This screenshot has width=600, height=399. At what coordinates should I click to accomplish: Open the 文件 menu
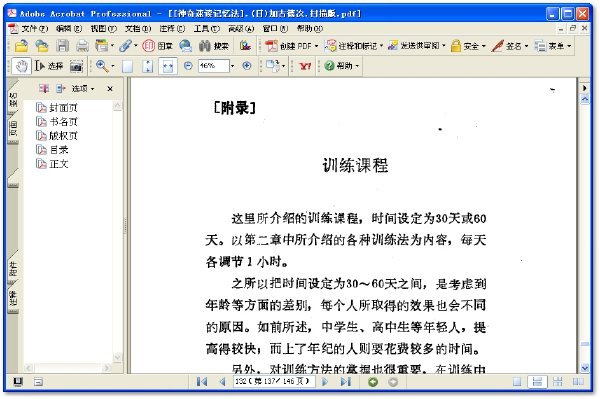pos(34,28)
